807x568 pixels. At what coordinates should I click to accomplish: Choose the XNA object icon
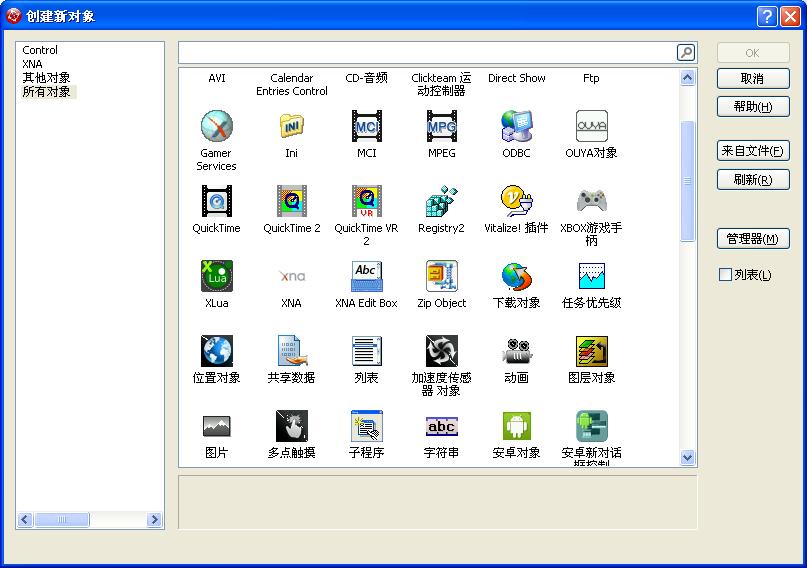click(292, 276)
